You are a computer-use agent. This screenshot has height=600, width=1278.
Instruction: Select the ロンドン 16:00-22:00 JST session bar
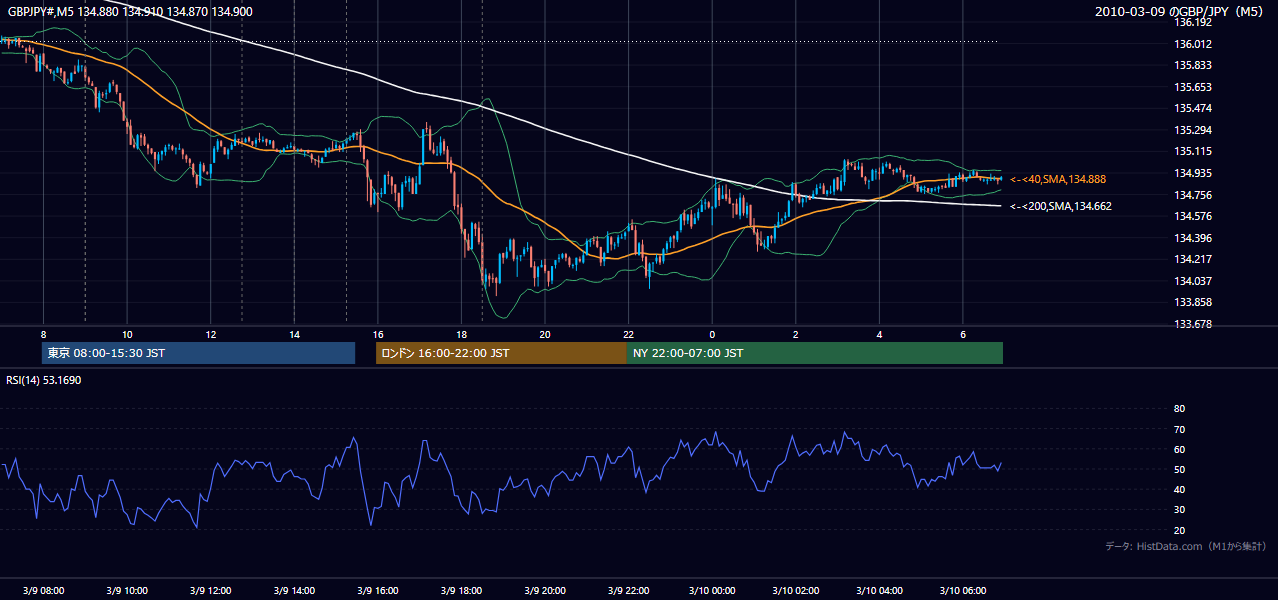501,353
